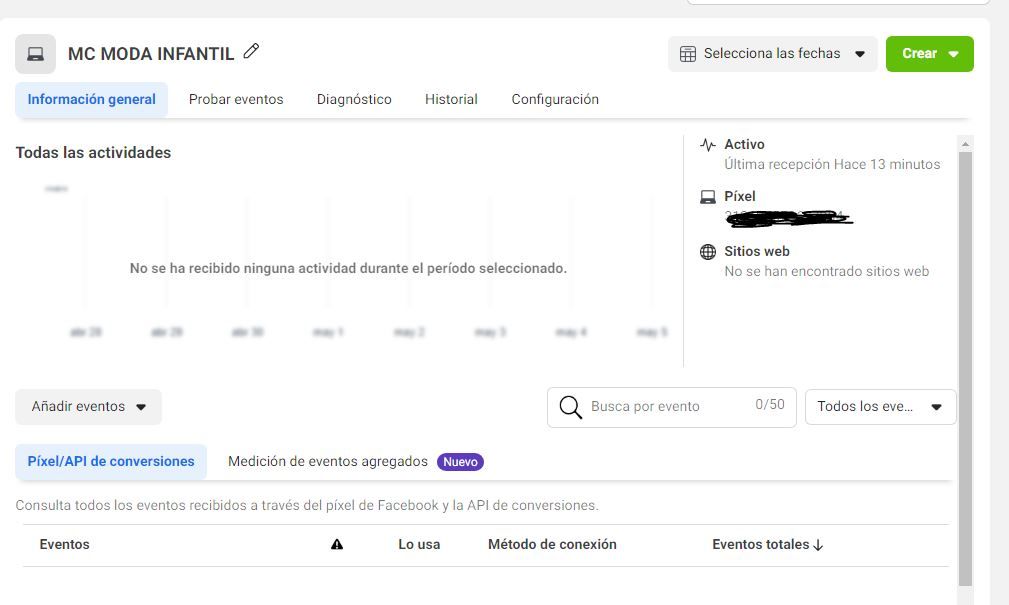
Task: Click the No se han encontrado sitios web text
Action: [826, 272]
